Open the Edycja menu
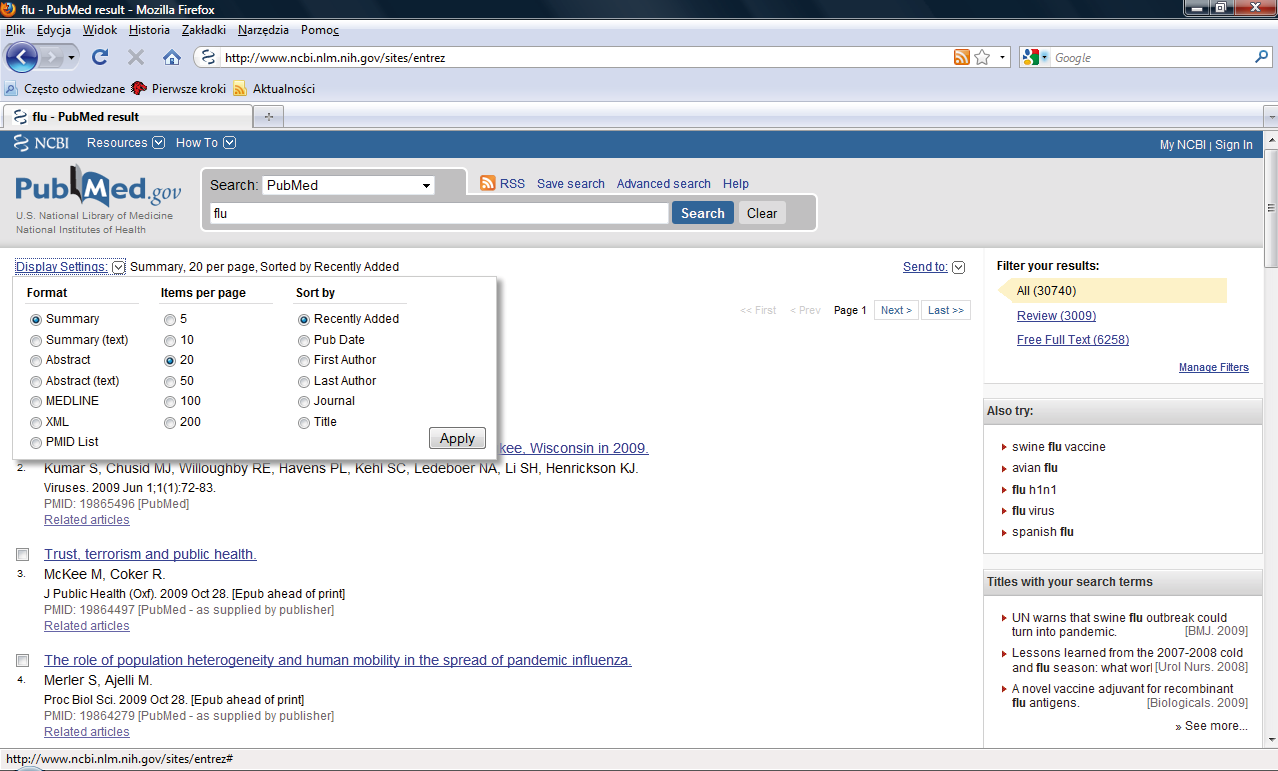This screenshot has height=771, width=1278. click(54, 30)
